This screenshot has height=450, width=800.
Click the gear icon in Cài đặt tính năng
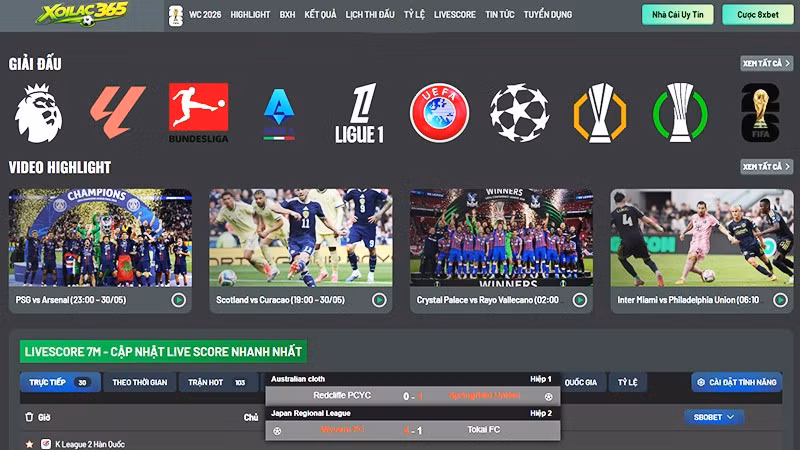coord(701,382)
